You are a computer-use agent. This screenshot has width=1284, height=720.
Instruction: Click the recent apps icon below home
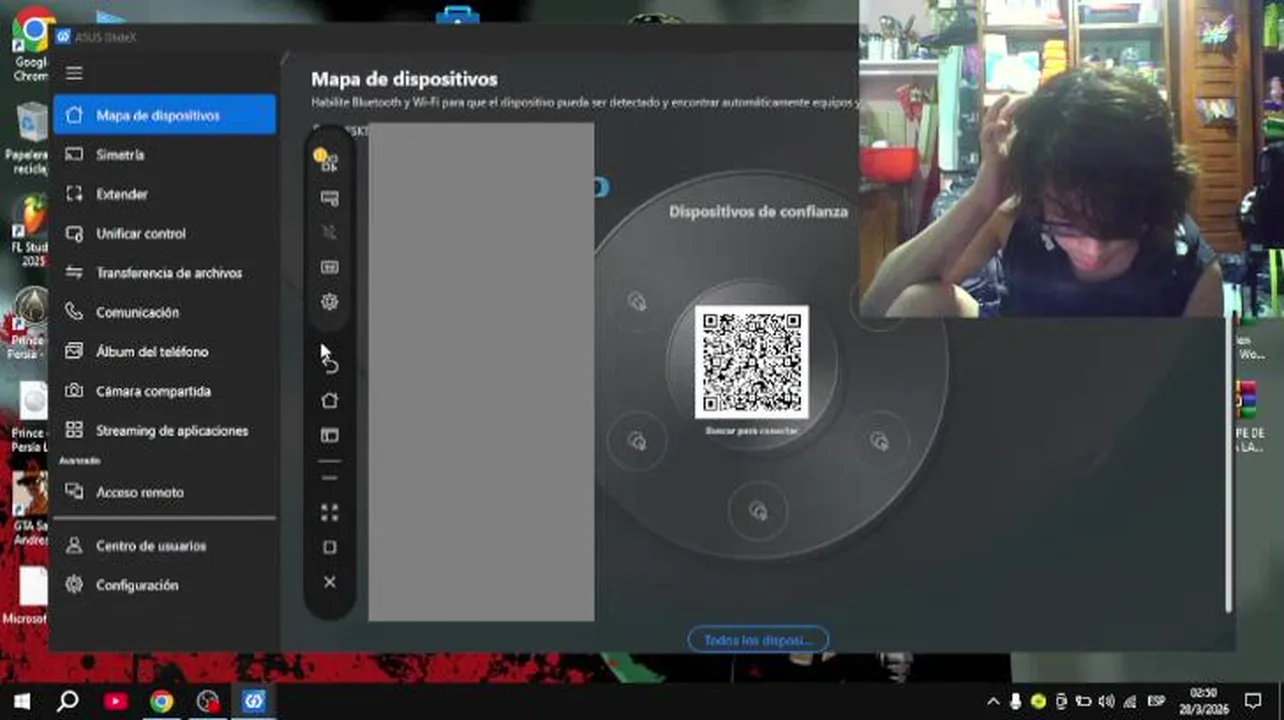329,435
